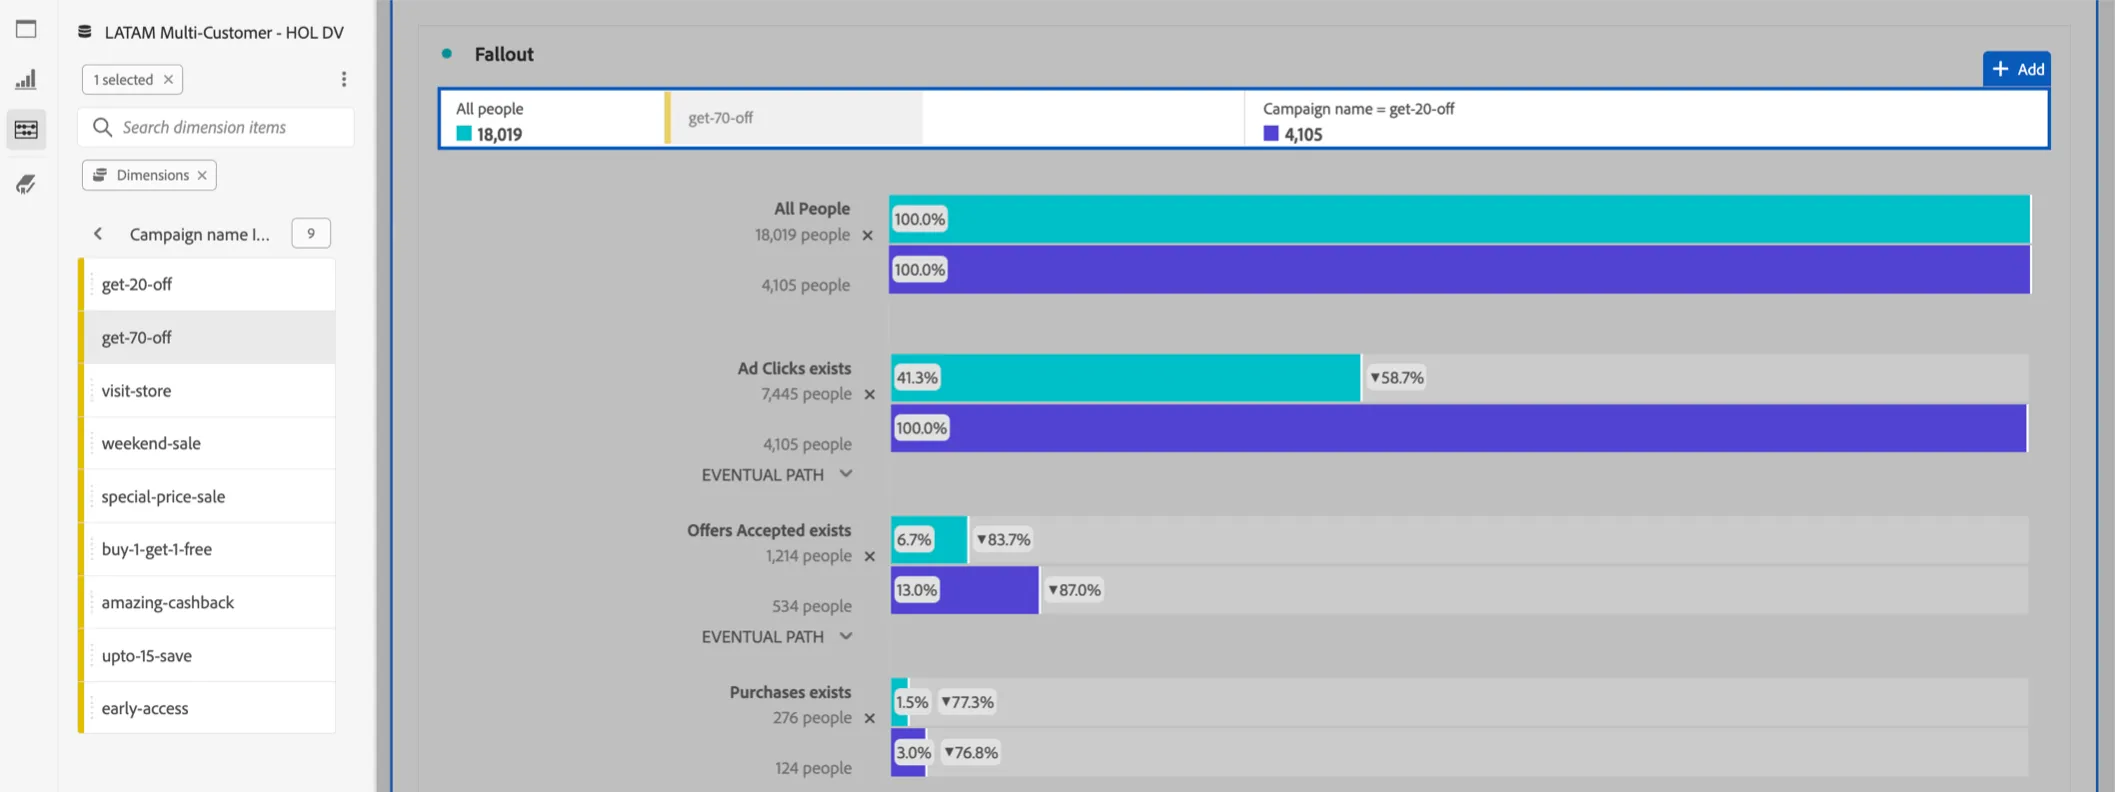This screenshot has height=792, width=2116.
Task: Click the All people teal color swatch
Action: pos(464,133)
